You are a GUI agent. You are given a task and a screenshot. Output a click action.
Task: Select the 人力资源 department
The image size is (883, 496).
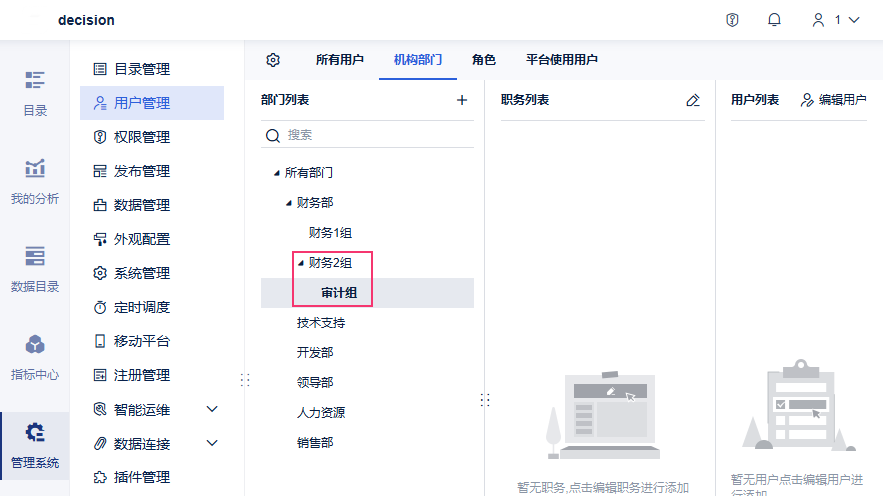coord(321,413)
